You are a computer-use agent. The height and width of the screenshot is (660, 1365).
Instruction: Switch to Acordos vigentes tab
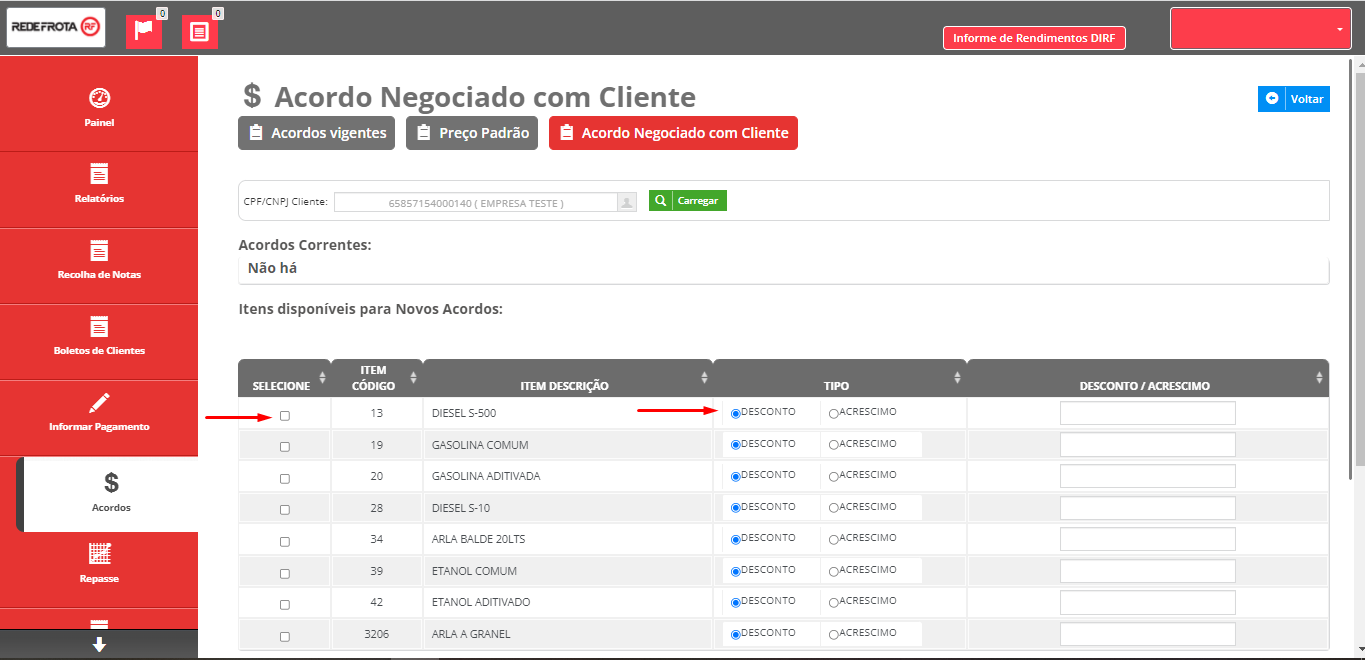coord(317,133)
